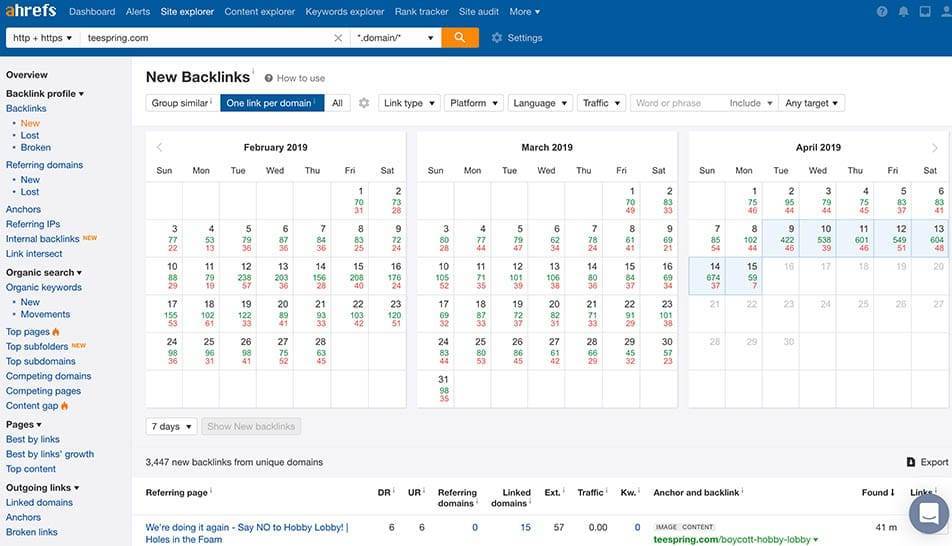Open Best by links' growth
The width and height of the screenshot is (952, 546).
point(50,454)
